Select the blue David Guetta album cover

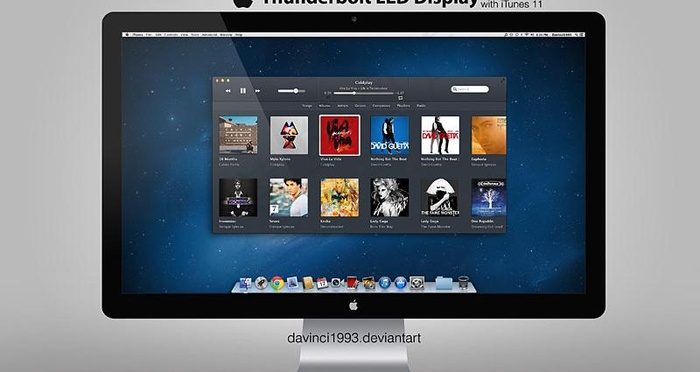click(390, 135)
